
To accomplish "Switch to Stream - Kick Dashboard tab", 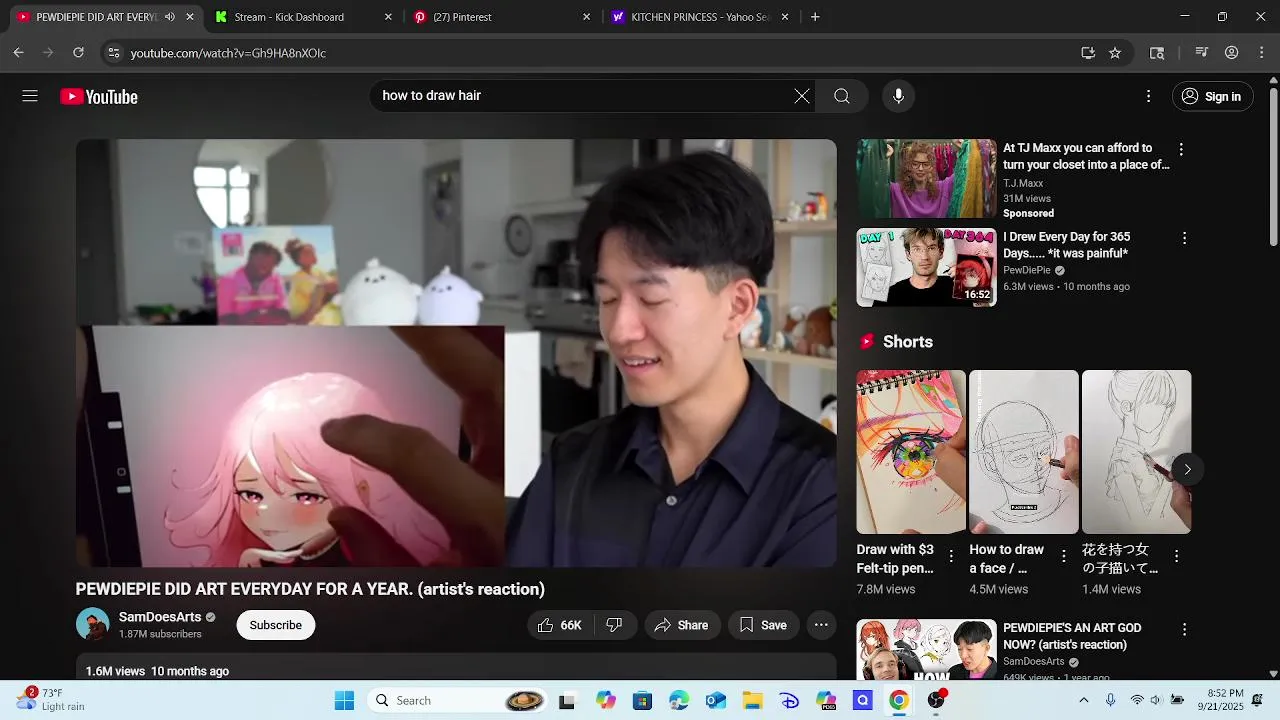I will click(x=289, y=17).
